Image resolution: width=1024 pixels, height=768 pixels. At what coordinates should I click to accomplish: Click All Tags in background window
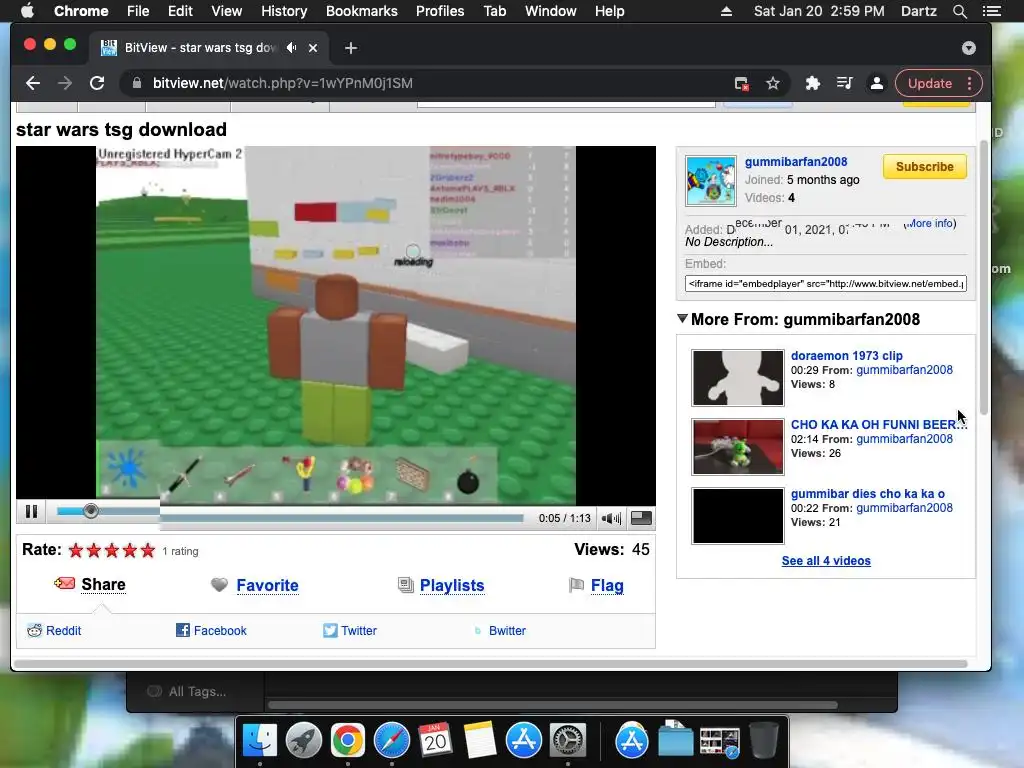(x=197, y=692)
